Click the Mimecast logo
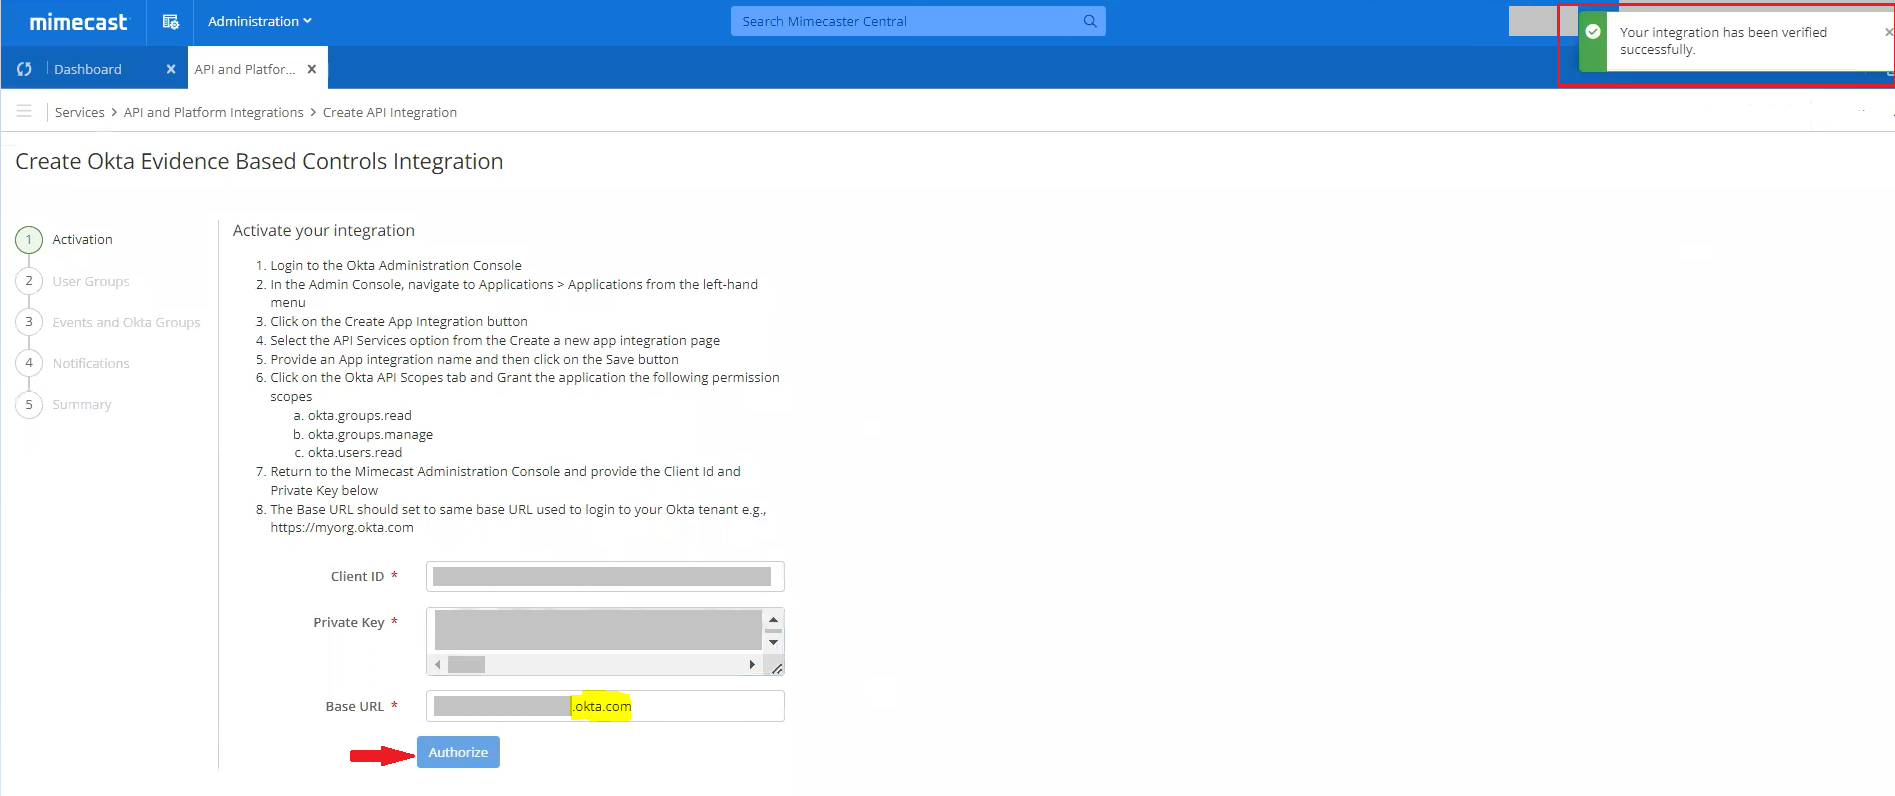1895x796 pixels. pyautogui.click(x=78, y=22)
